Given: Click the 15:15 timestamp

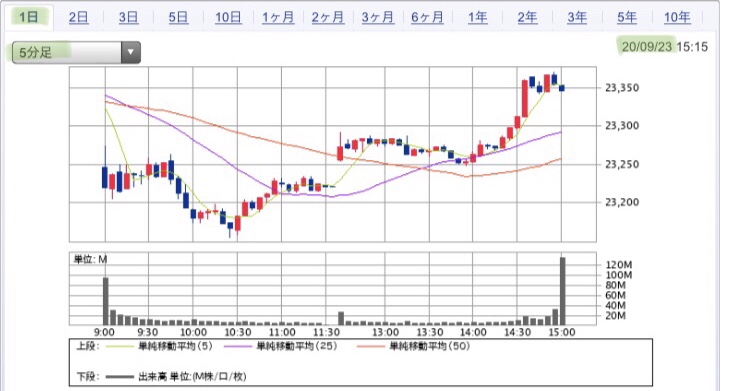Looking at the screenshot, I should (692, 47).
